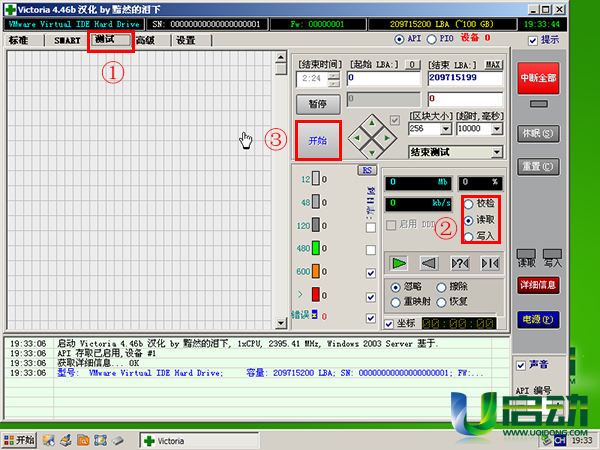The width and height of the screenshot is (600, 450).
Task: Click the butterfly seek scan mode icon
Action: click(x=490, y=264)
